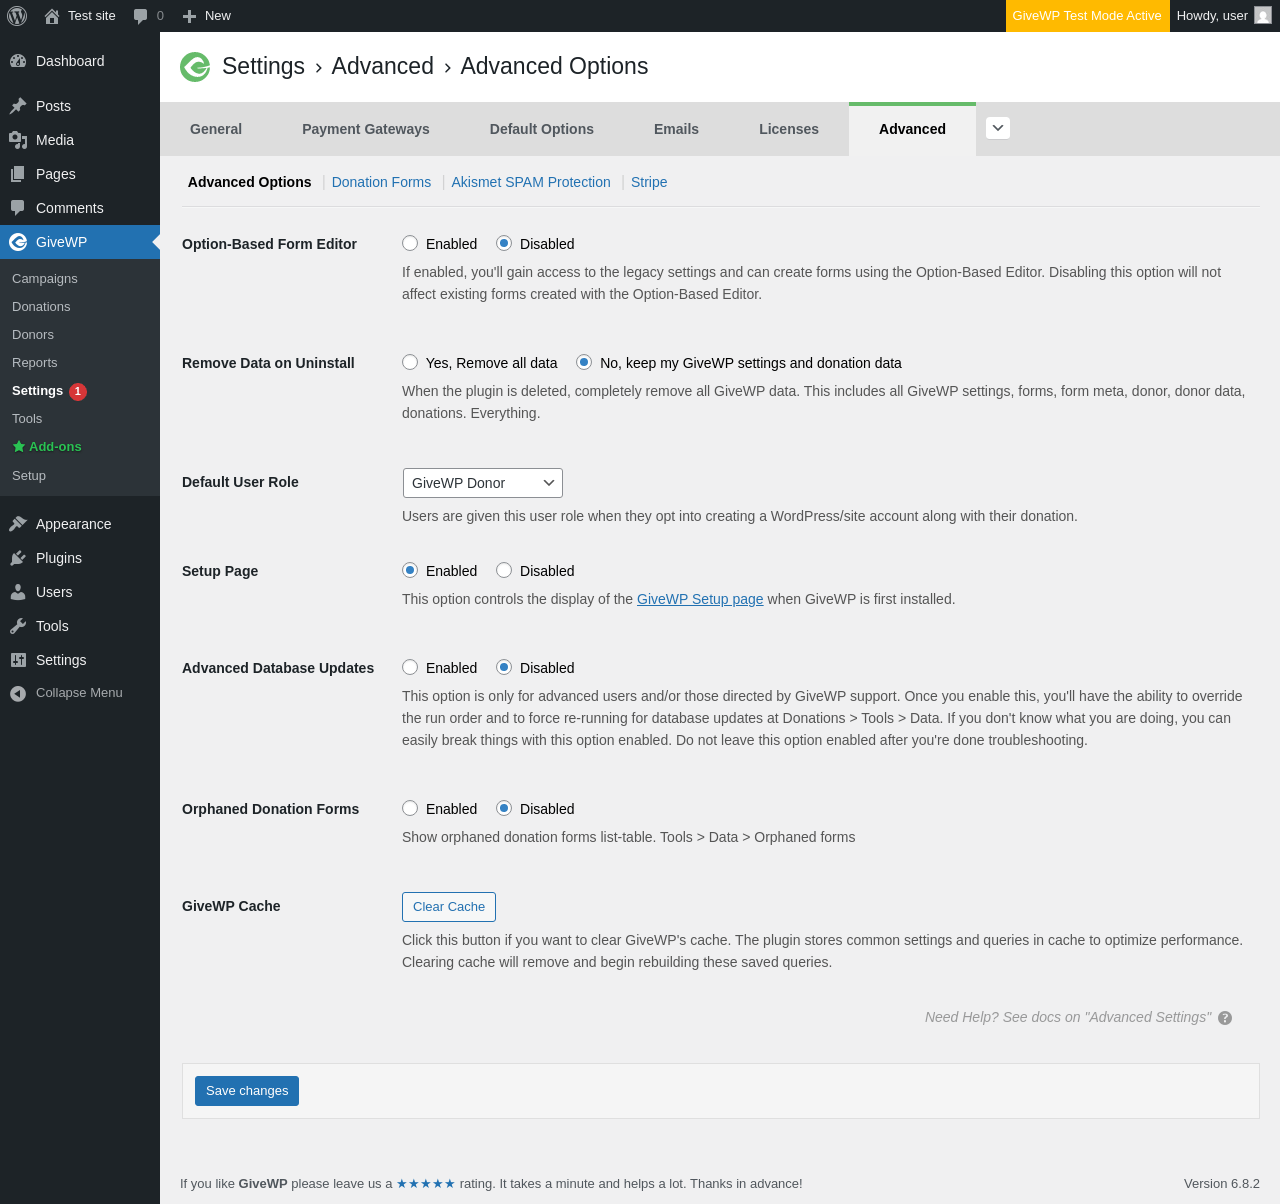The height and width of the screenshot is (1204, 1280).
Task: Select Enabled for Setup Page
Action: [410, 570]
